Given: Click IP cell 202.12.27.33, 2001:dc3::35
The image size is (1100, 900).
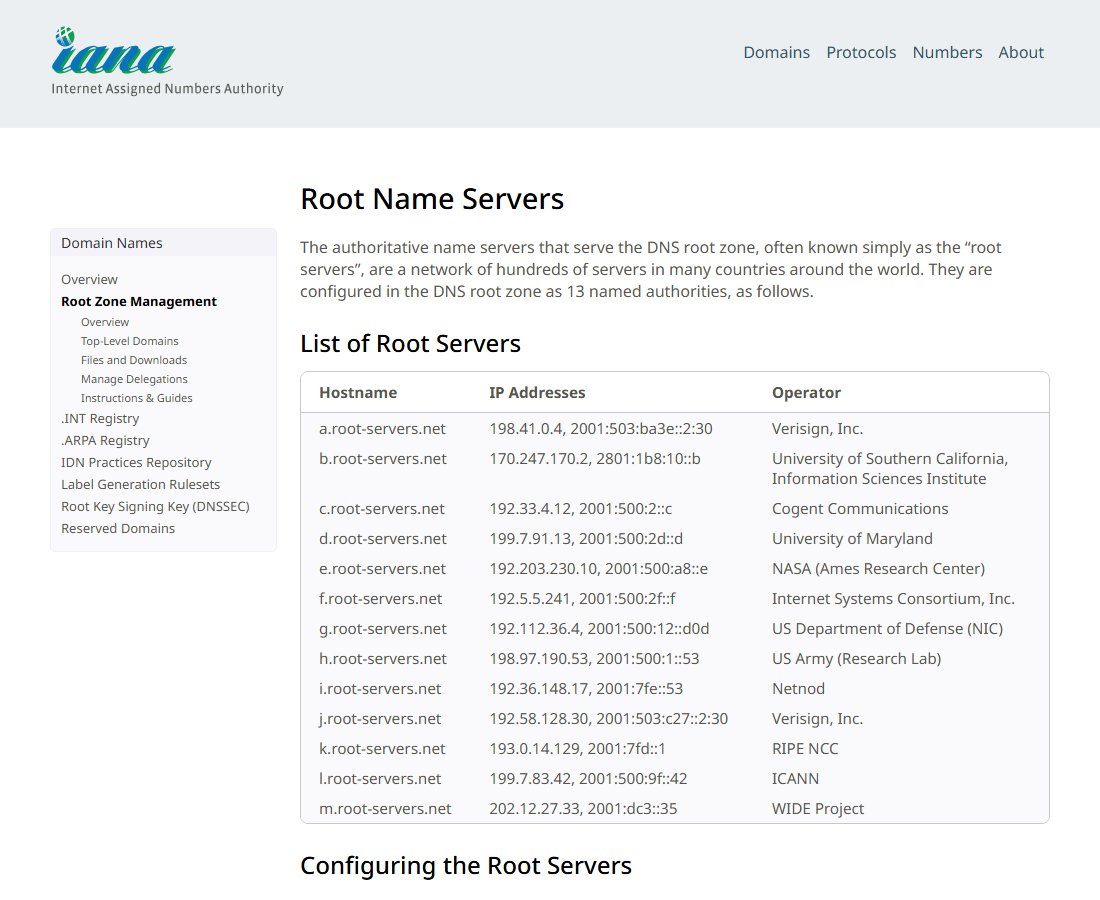Looking at the screenshot, I should pos(583,809).
